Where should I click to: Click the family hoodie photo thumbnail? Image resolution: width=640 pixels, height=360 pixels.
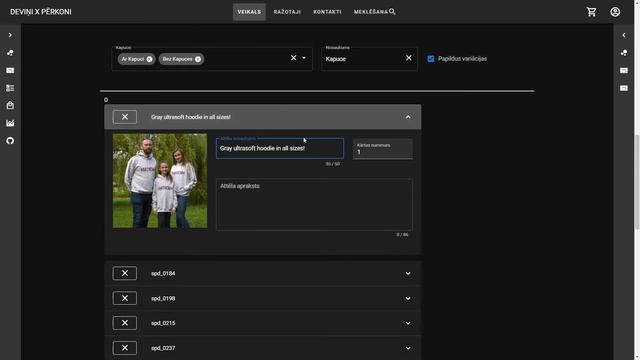(160, 181)
